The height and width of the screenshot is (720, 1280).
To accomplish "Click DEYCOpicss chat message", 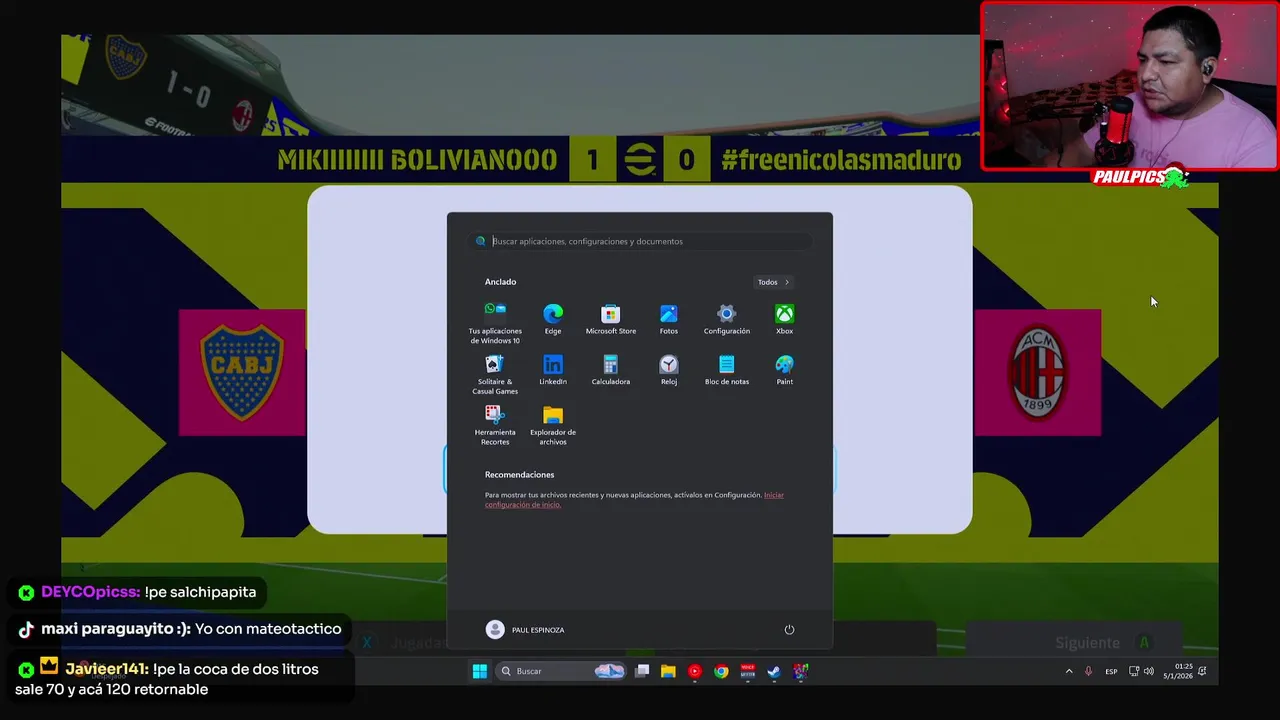I will (137, 592).
